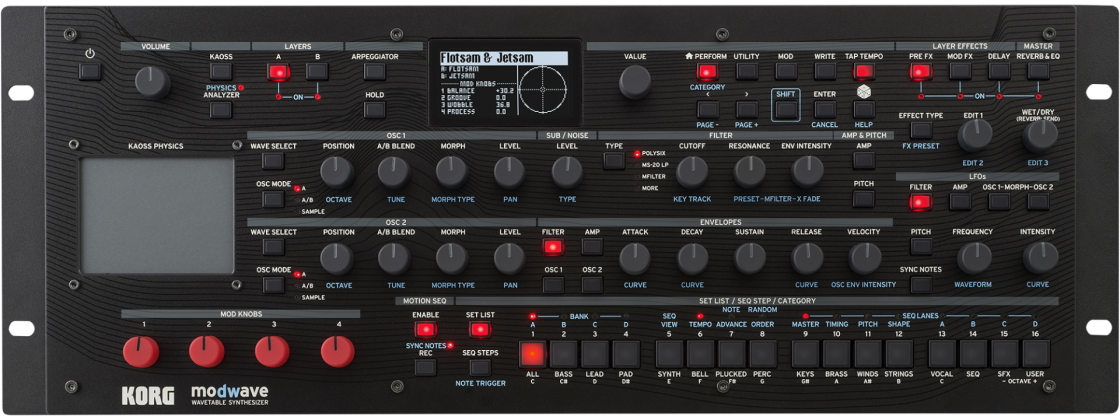Screen dimensions: 1120x420
Task: Click the VALUE knob
Action: coord(635,82)
